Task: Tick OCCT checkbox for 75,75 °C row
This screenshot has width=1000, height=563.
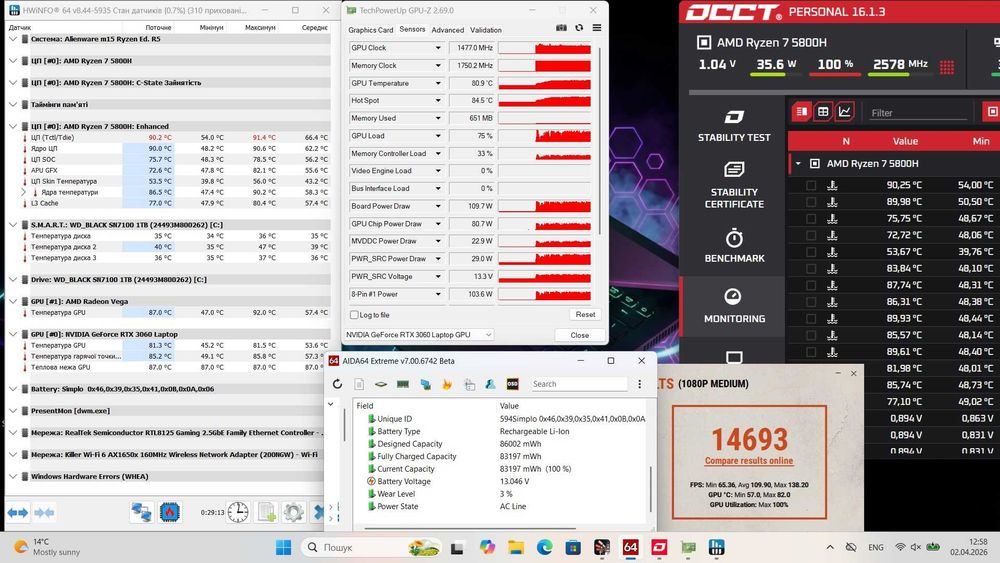Action: point(811,218)
